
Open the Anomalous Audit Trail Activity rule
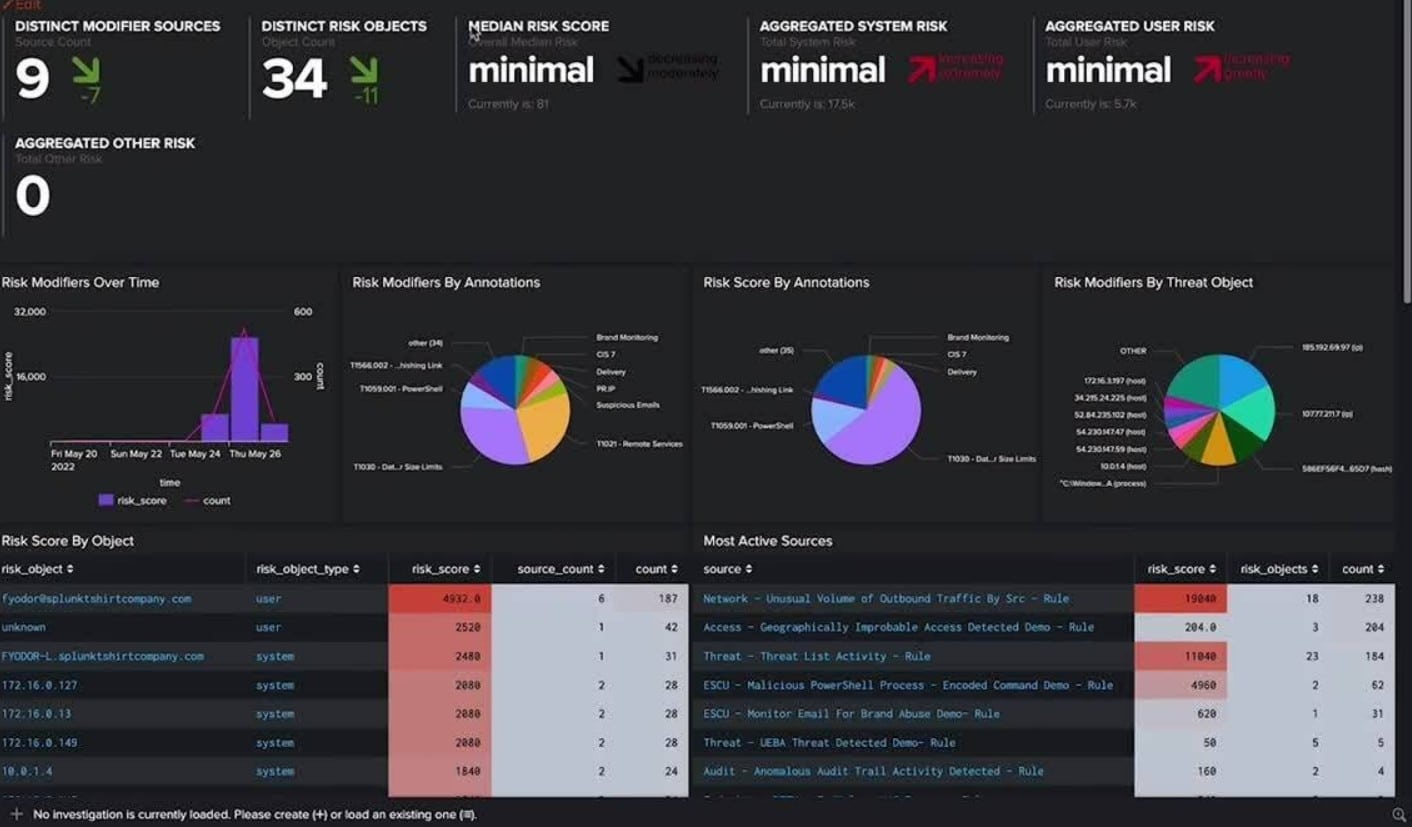(873, 772)
